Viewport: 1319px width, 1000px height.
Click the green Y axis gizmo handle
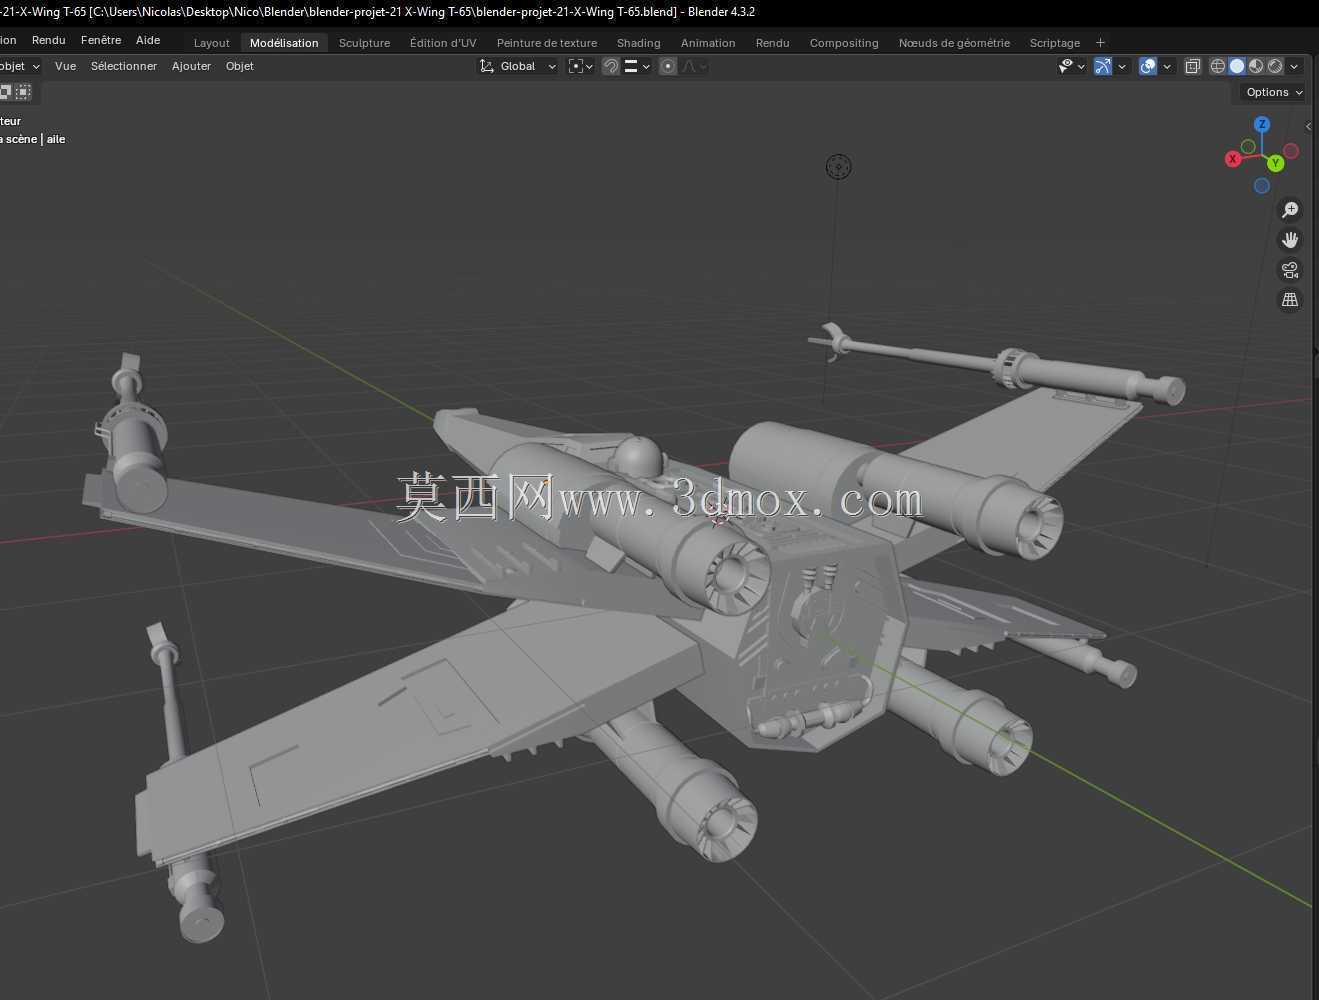1275,163
